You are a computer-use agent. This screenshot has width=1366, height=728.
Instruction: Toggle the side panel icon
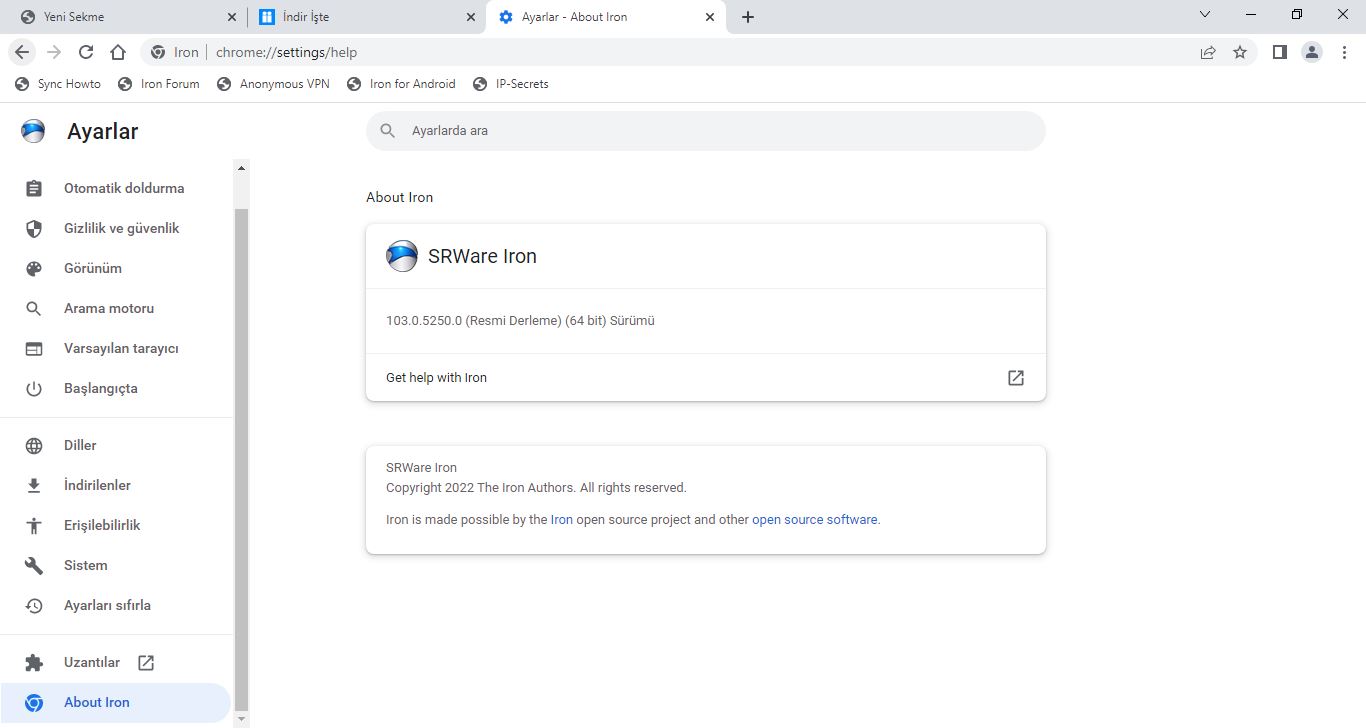[x=1279, y=52]
